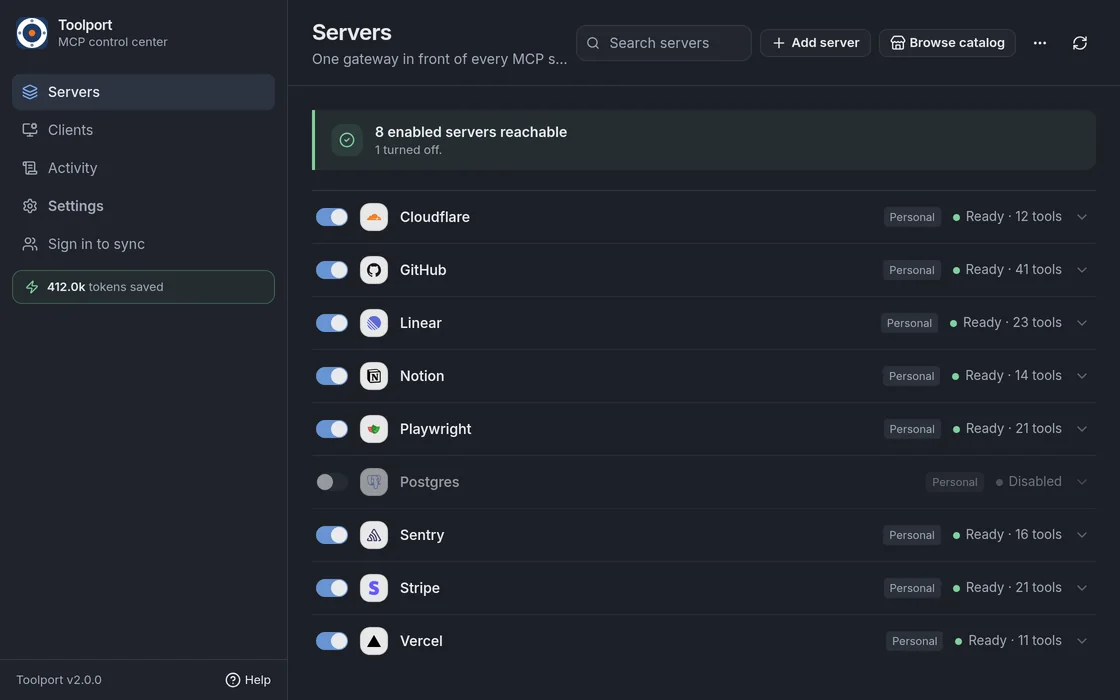Focus the Search servers field
The image size is (1120, 700).
click(664, 43)
